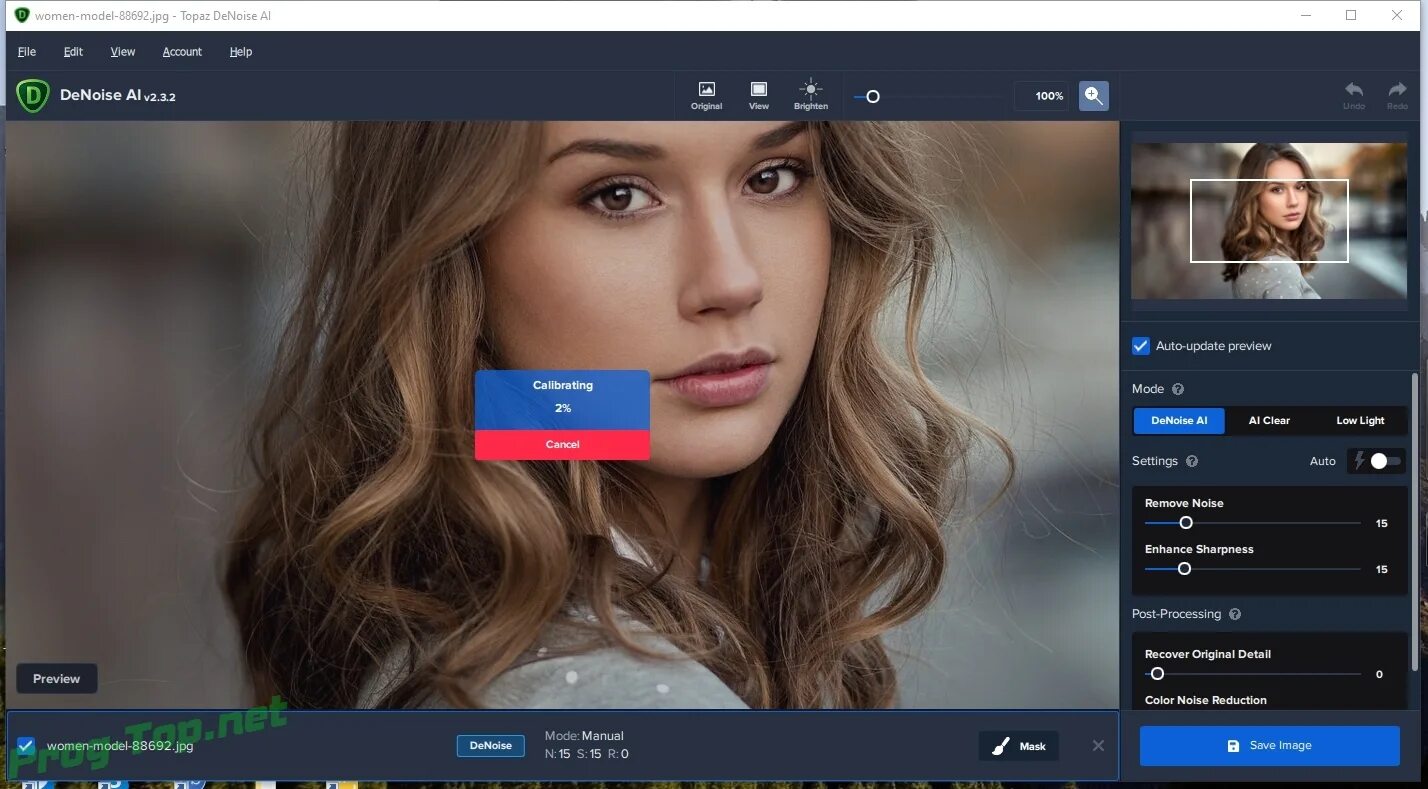Click the magnifier zoom icon
Viewport: 1428px width, 789px height.
1093,96
